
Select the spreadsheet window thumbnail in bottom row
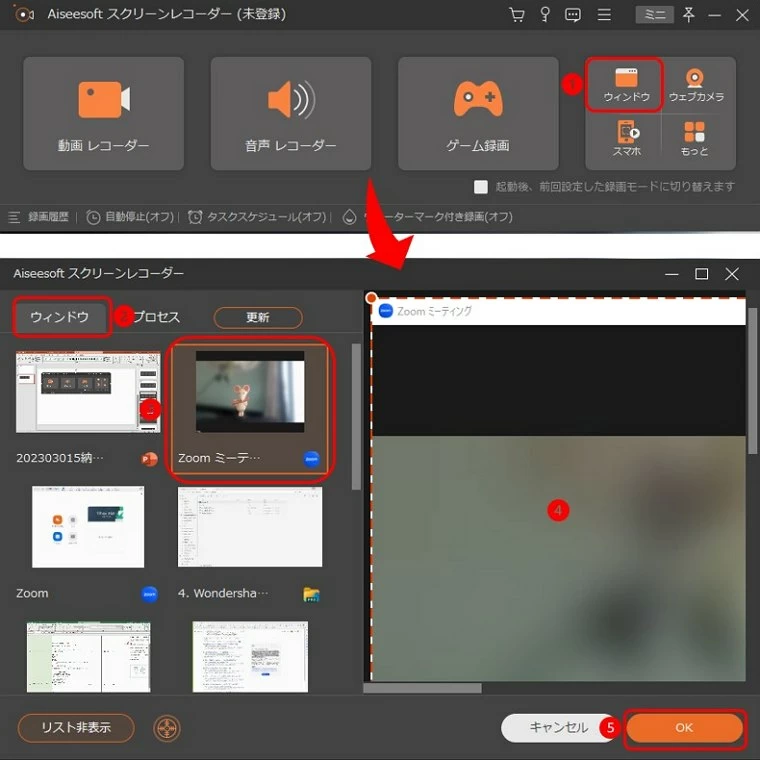[88, 657]
